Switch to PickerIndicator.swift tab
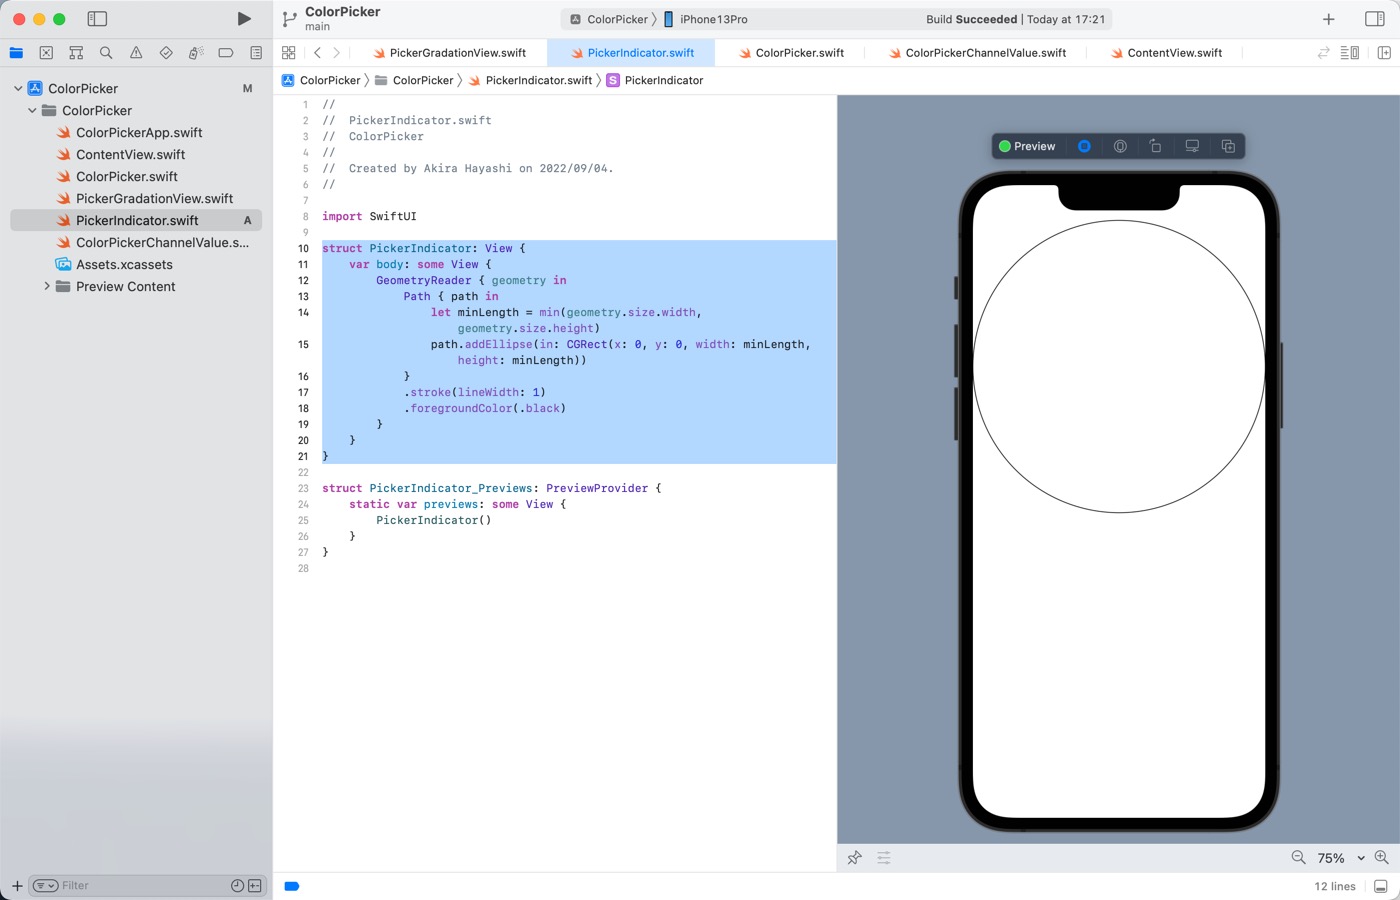Image resolution: width=1400 pixels, height=900 pixels. [x=632, y=53]
